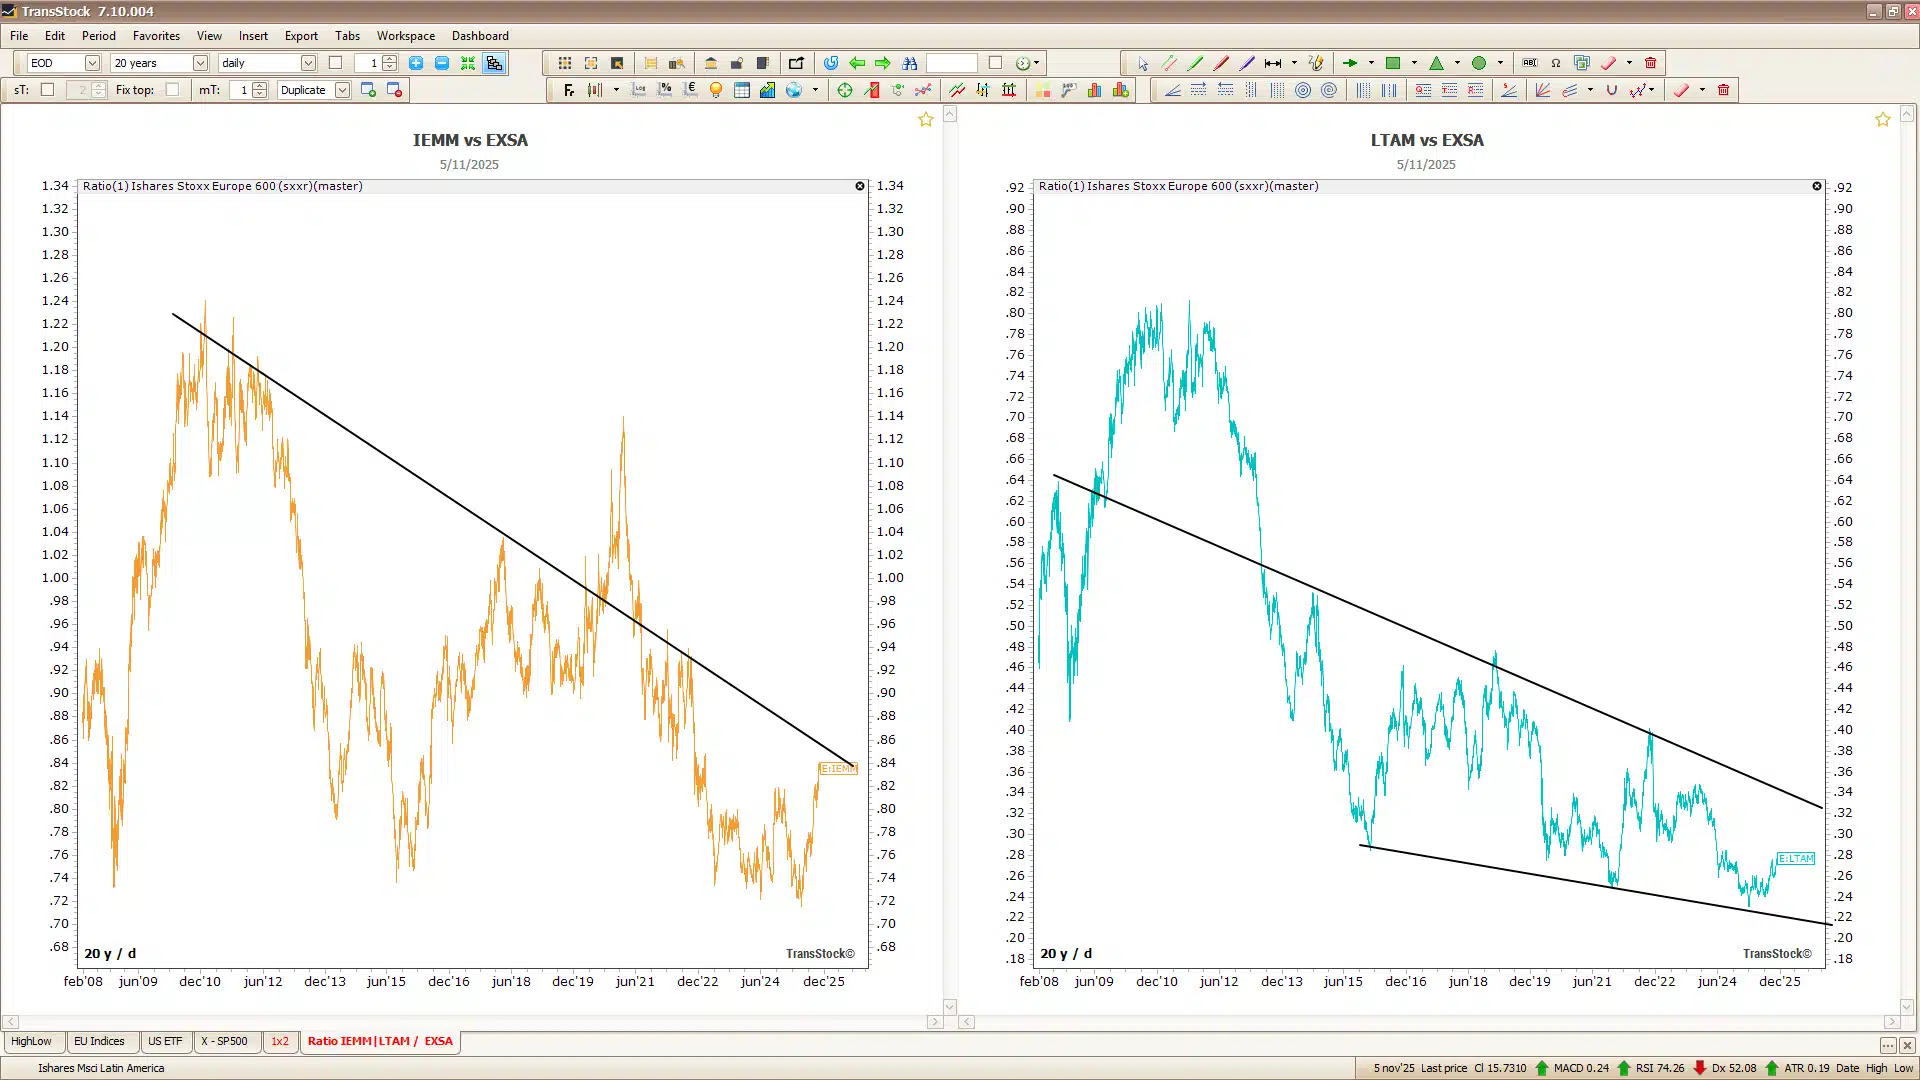Screen dimensions: 1920x1080
Task: Open the data table icon
Action: click(743, 90)
